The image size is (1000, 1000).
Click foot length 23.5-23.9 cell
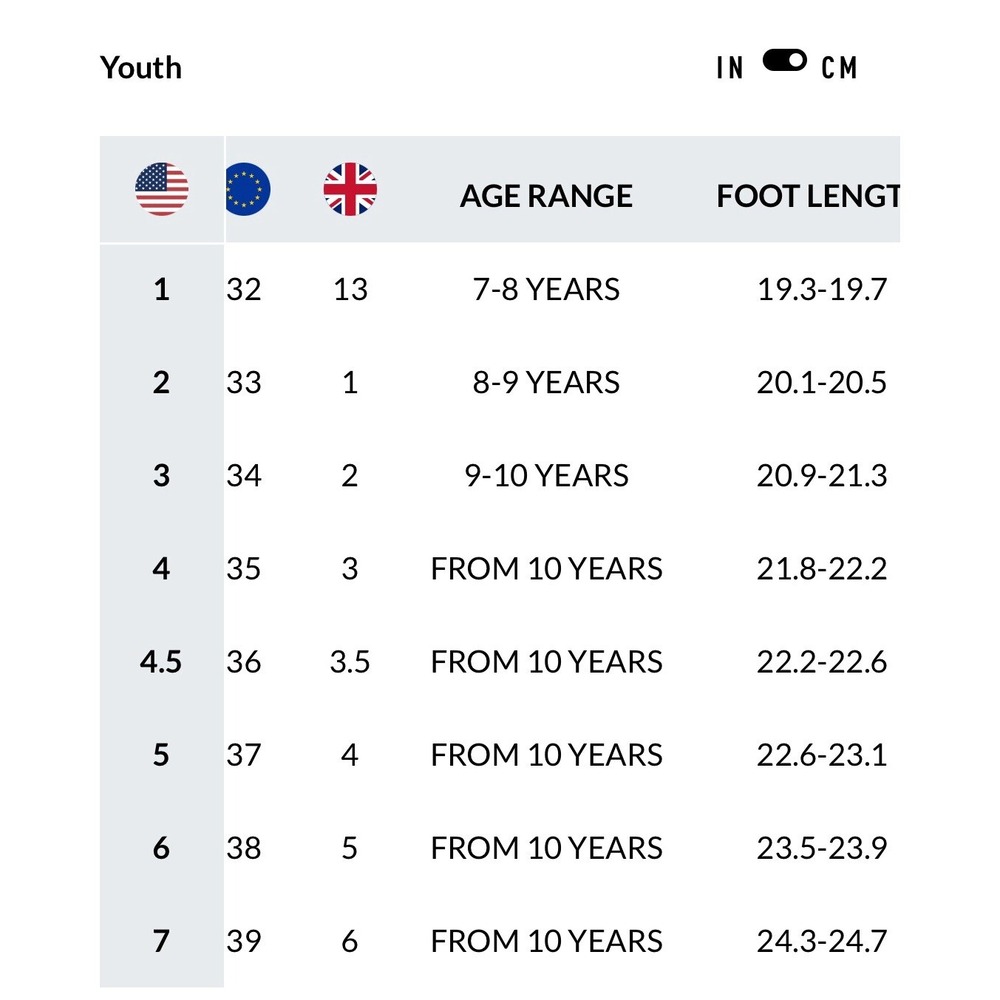[821, 848]
